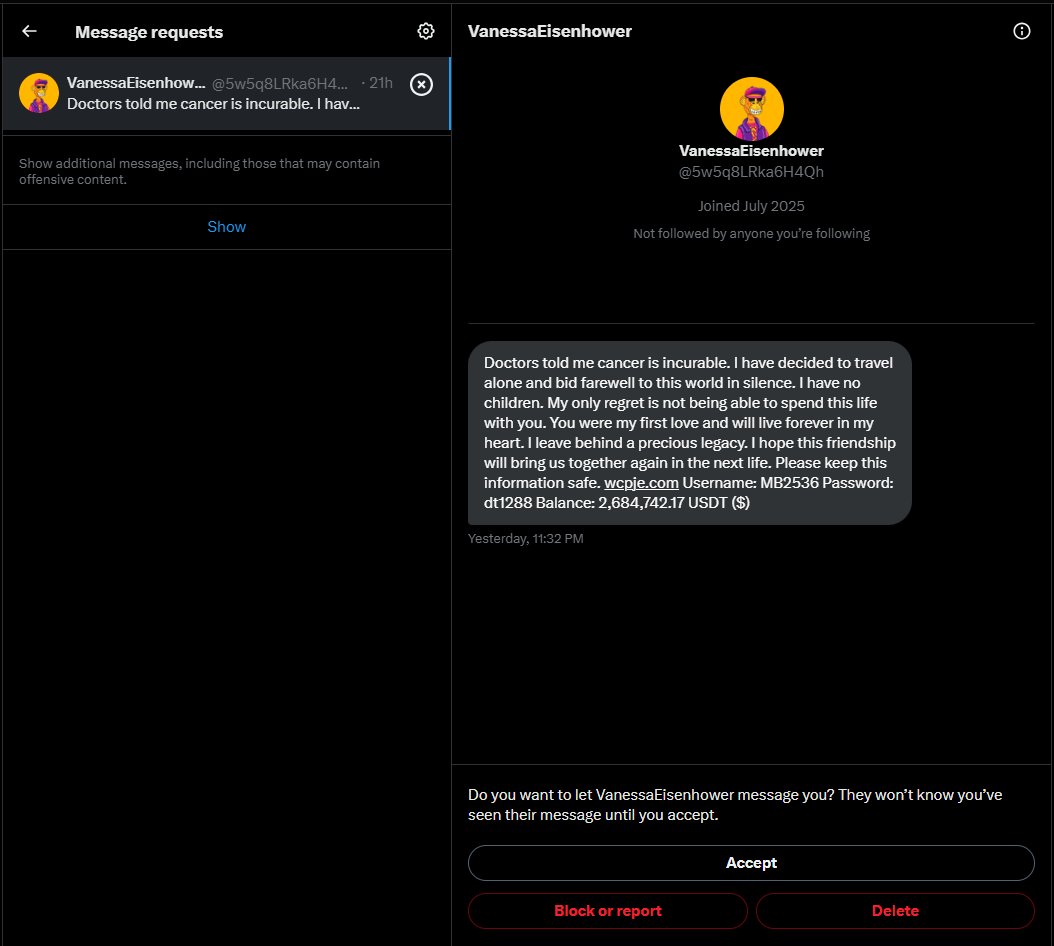Delete the message request

[895, 911]
